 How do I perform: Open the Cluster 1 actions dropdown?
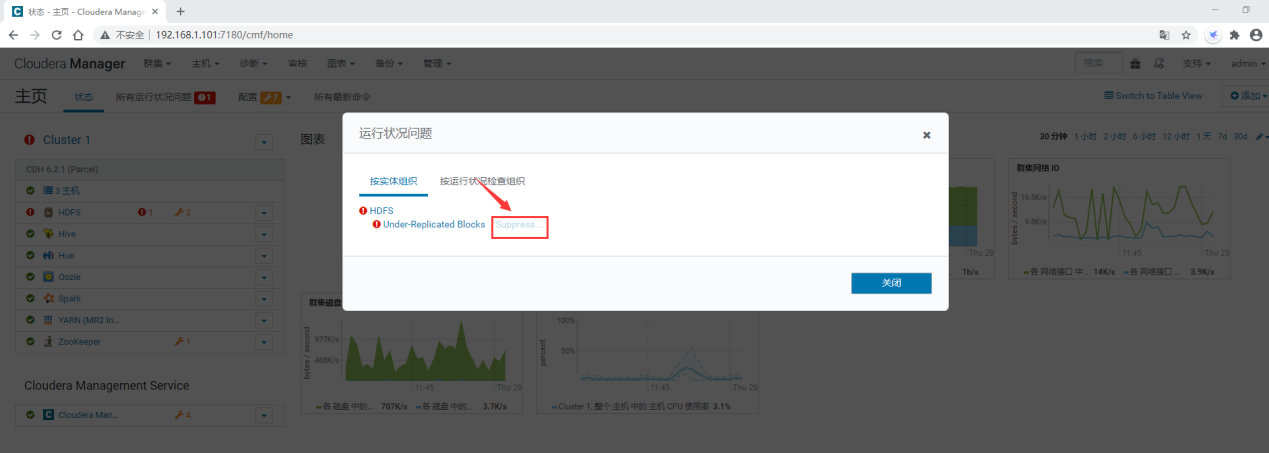click(x=264, y=142)
